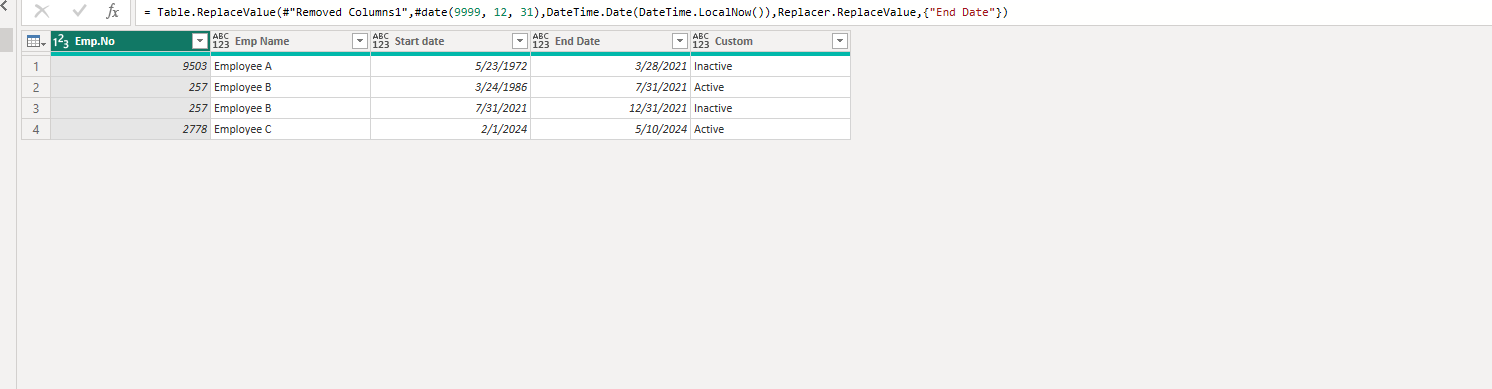Select row number 1

36,66
